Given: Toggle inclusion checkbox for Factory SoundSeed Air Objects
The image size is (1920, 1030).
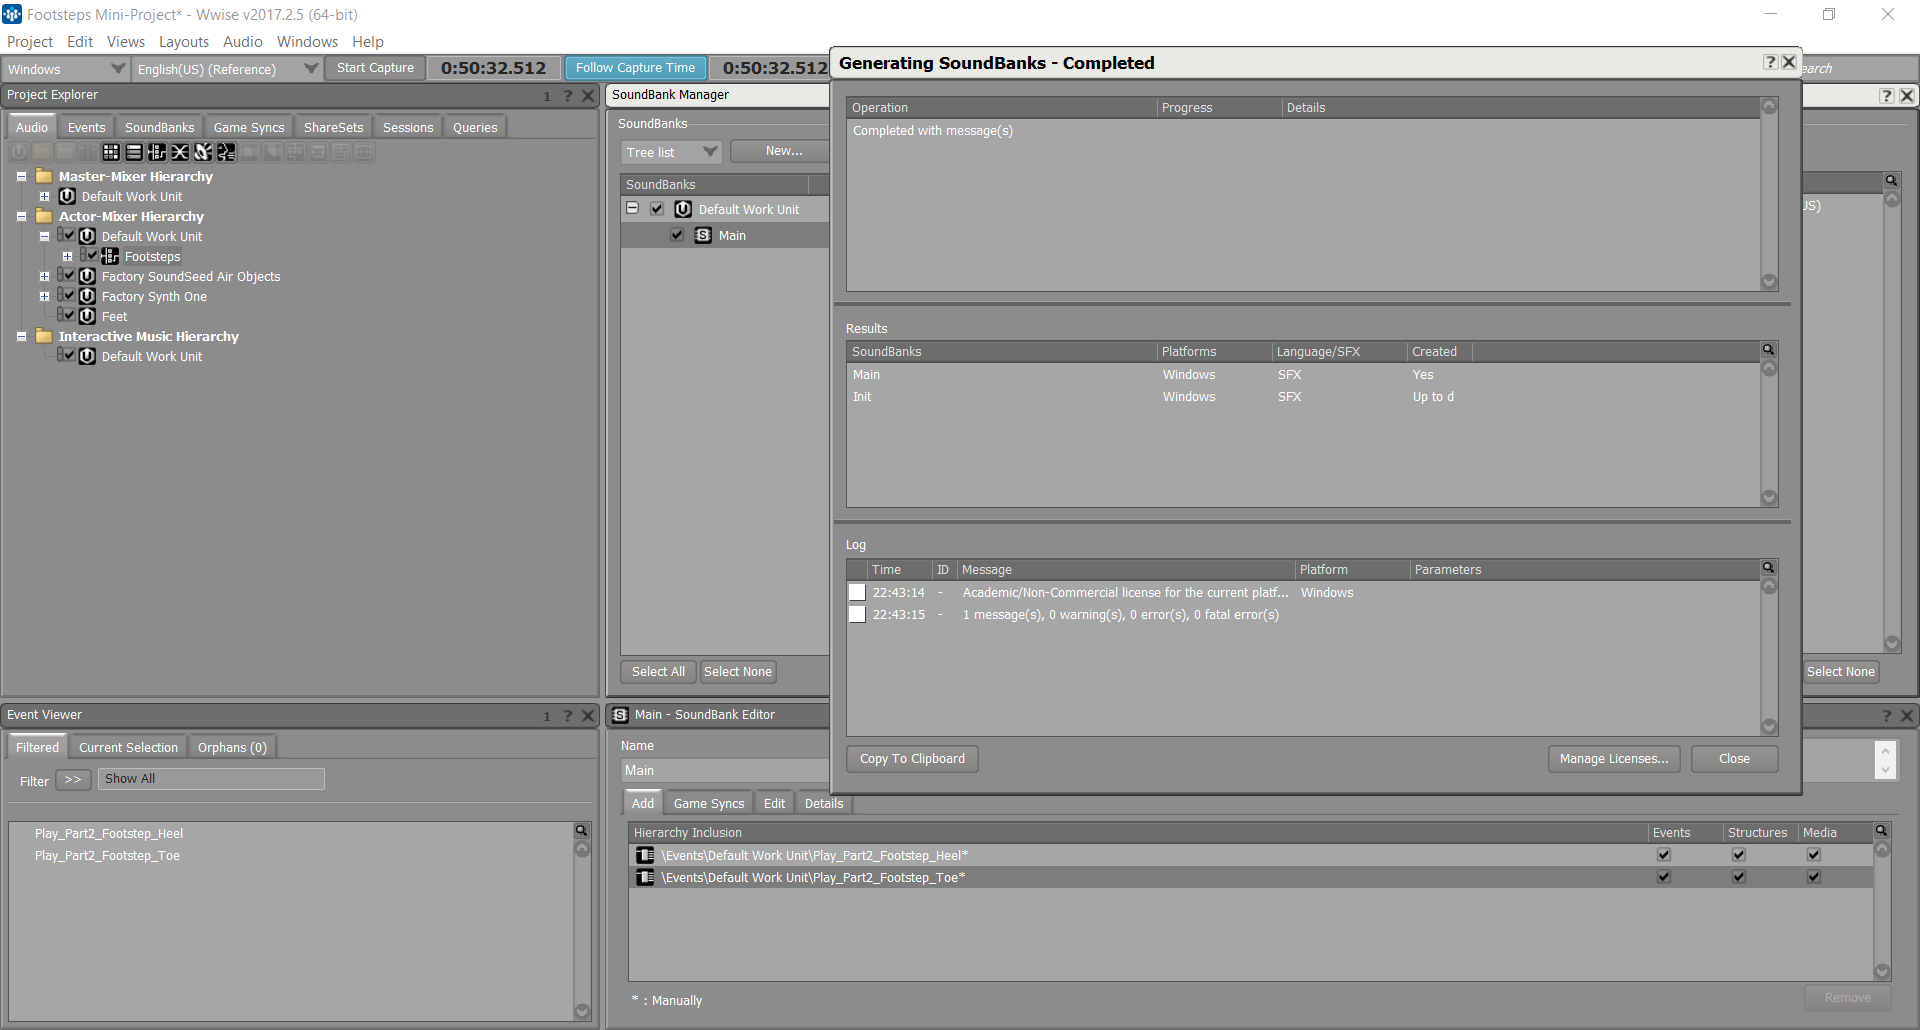Looking at the screenshot, I should point(69,275).
